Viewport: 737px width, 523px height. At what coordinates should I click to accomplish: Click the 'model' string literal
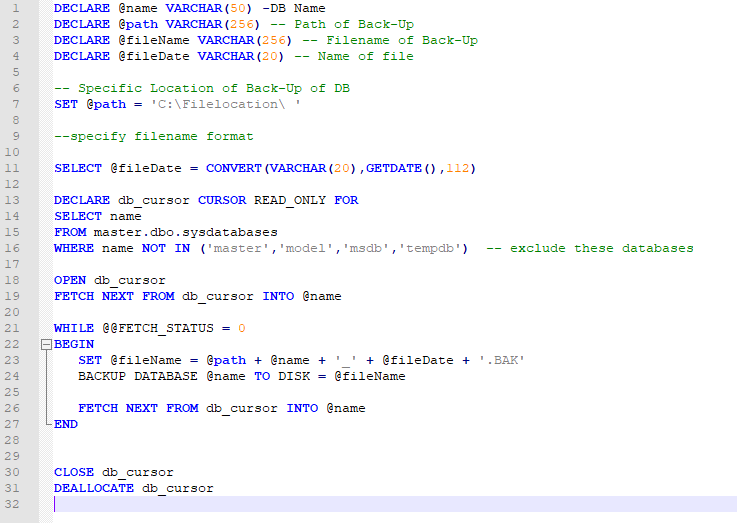click(306, 248)
